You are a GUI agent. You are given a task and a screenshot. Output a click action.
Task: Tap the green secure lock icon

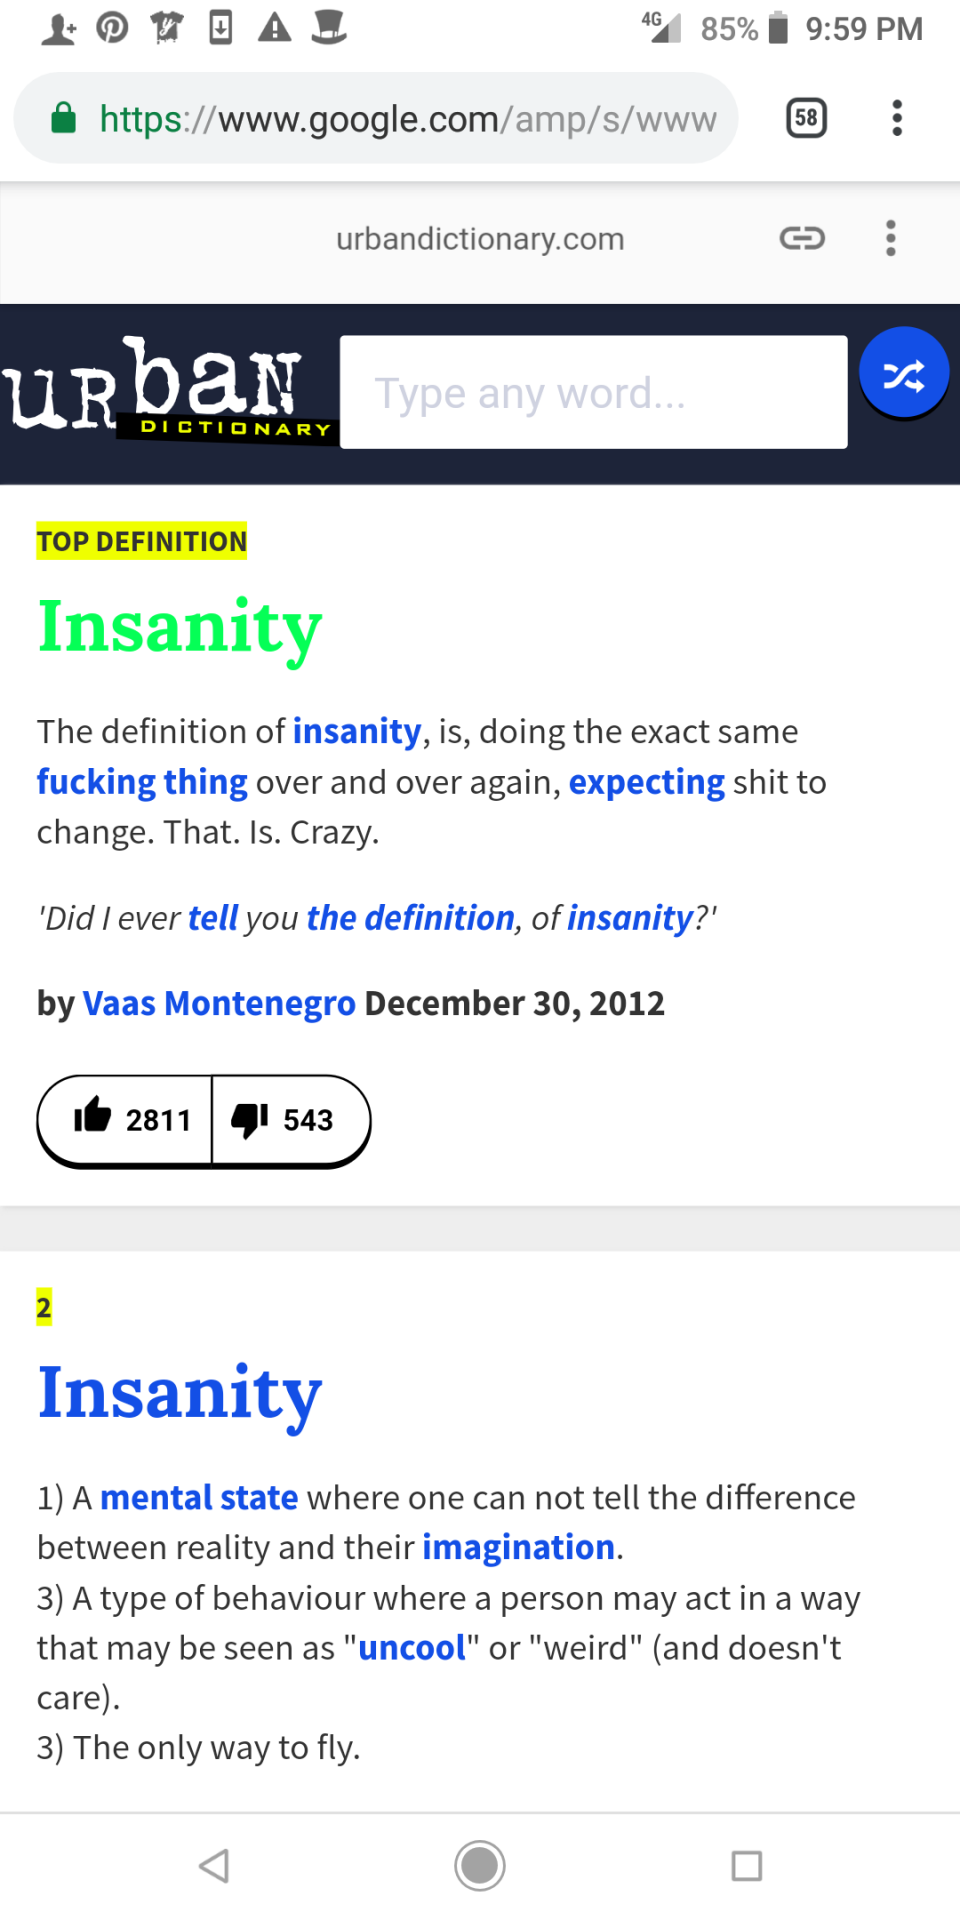(x=64, y=118)
